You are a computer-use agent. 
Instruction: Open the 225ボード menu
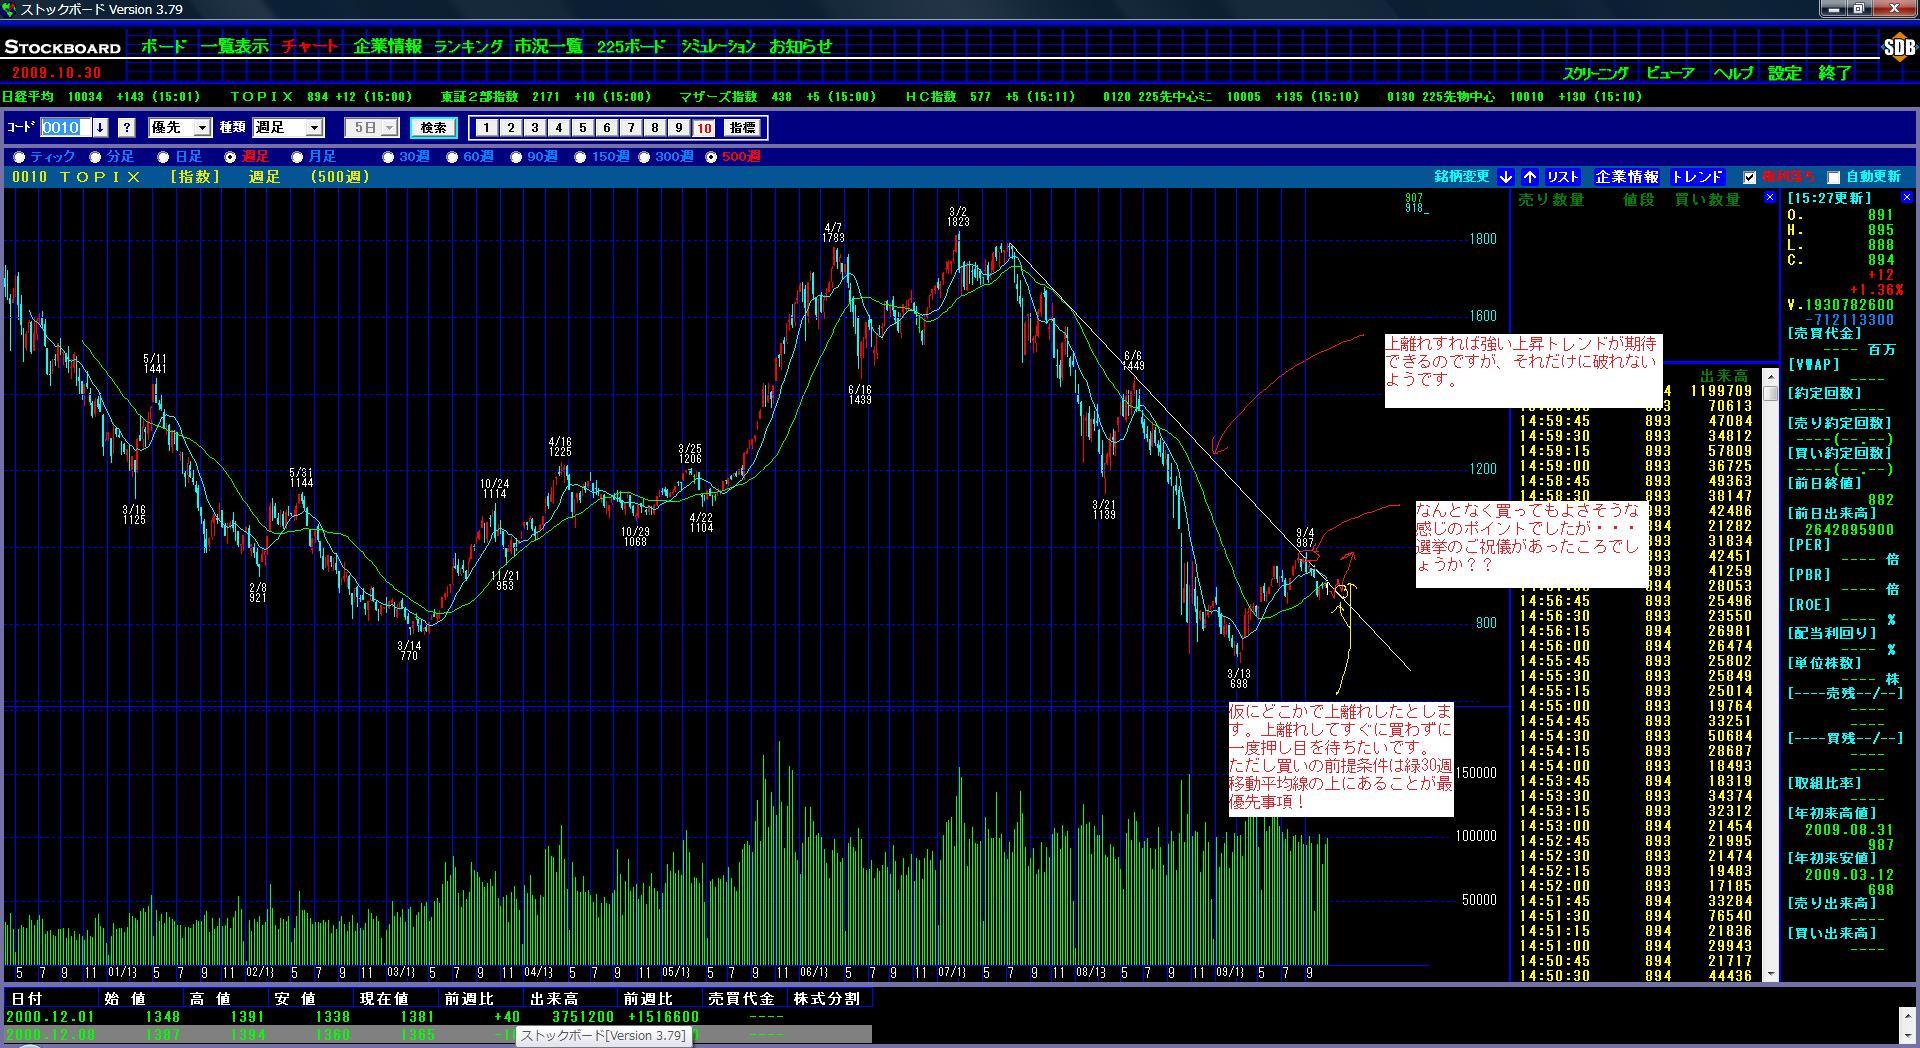click(630, 46)
